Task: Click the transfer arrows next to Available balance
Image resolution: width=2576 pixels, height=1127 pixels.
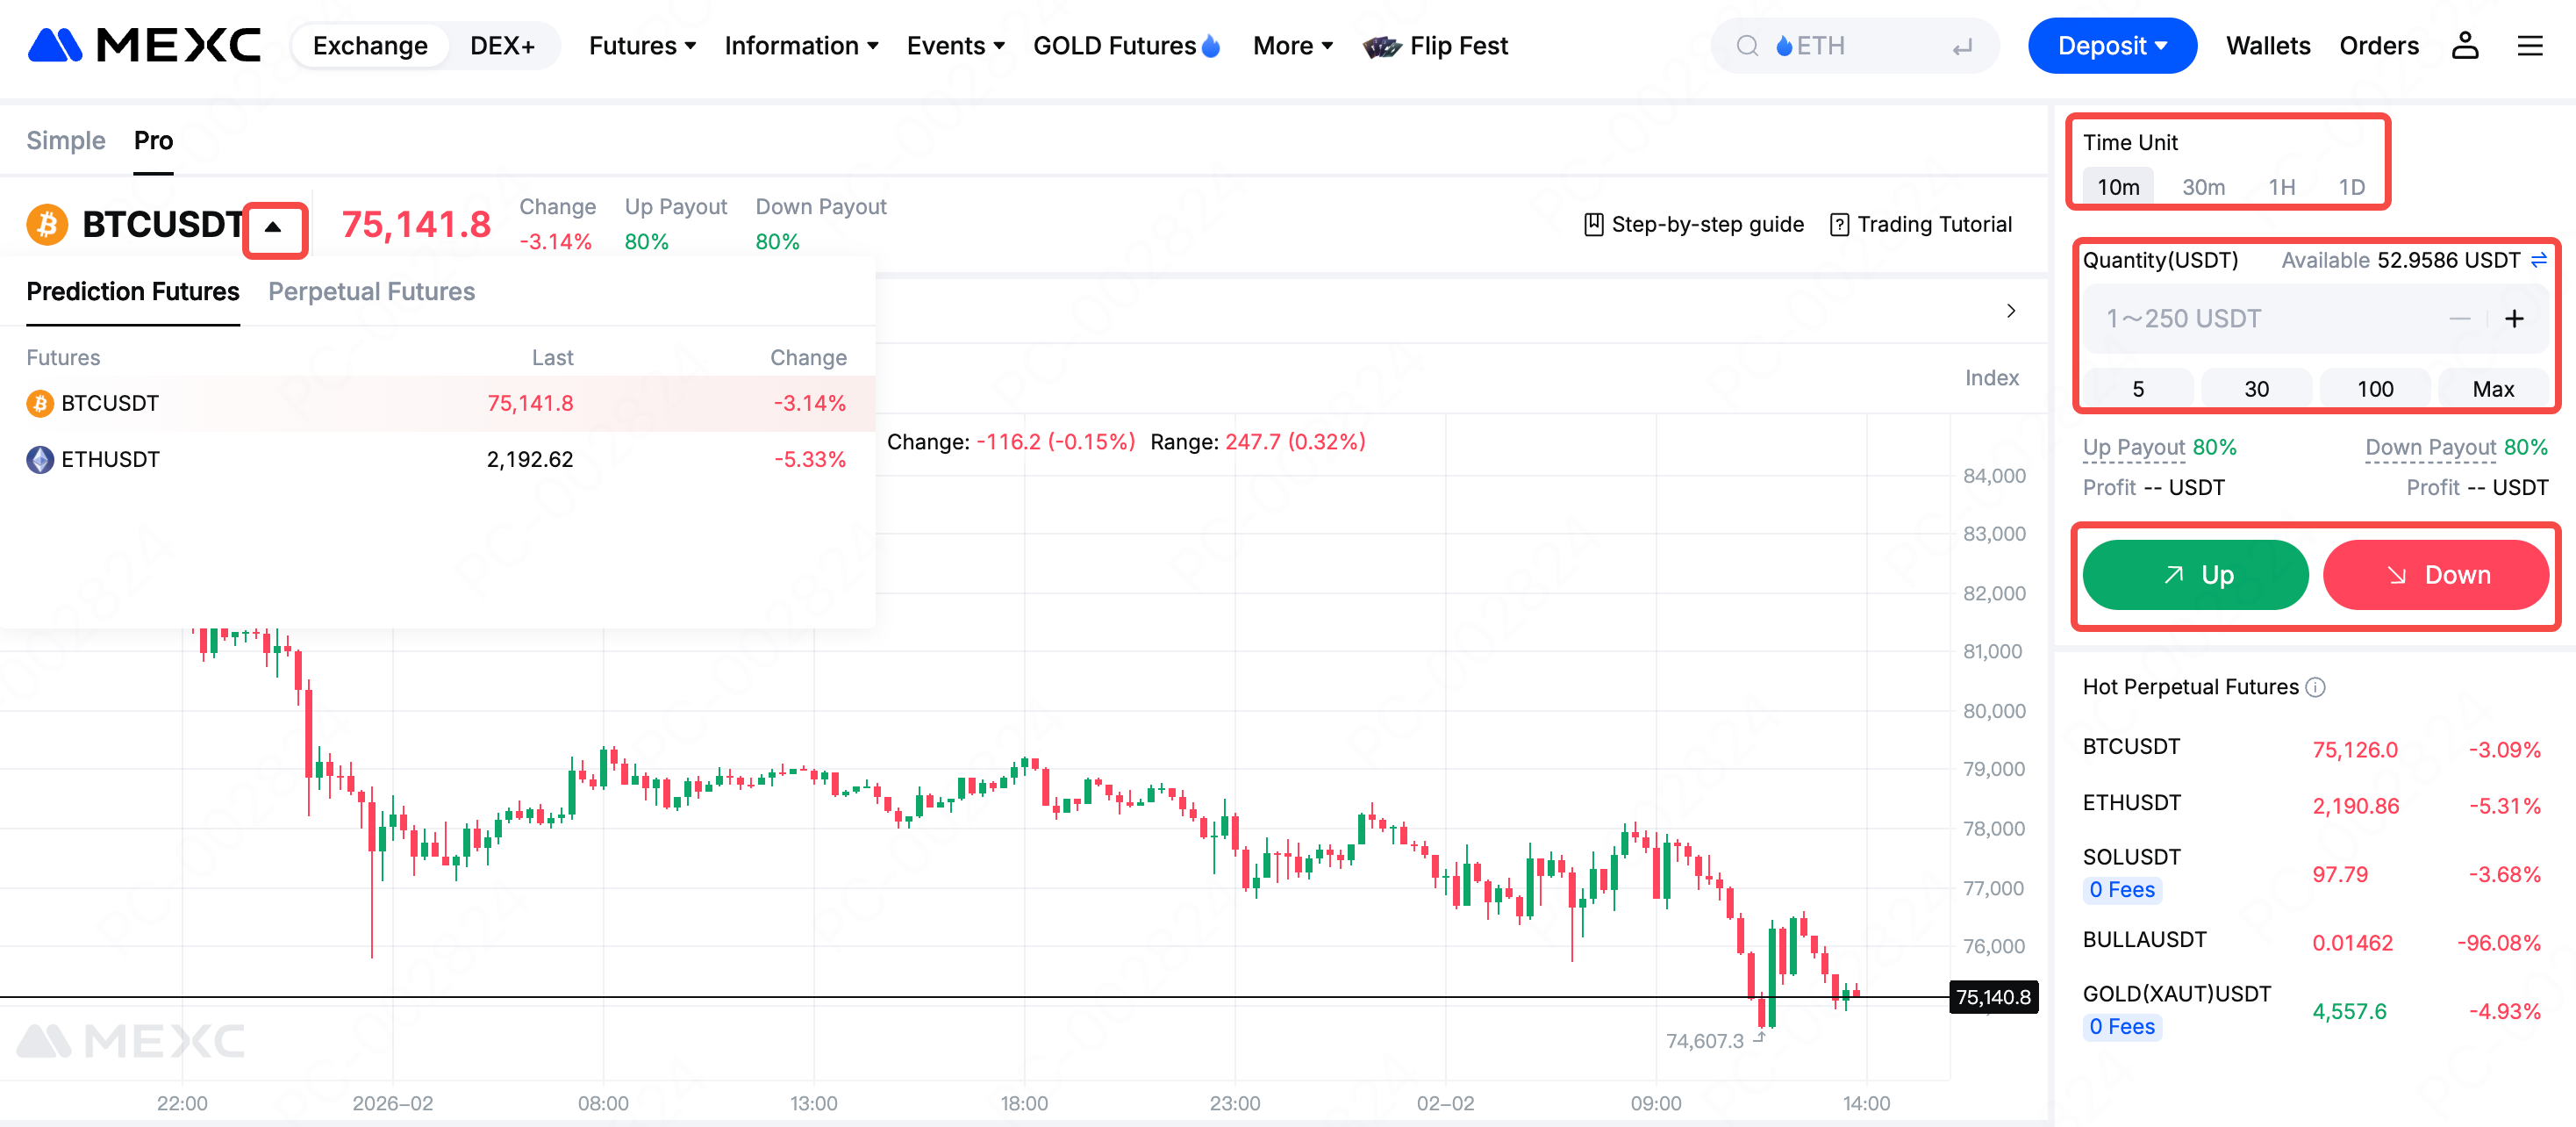Action: (2538, 260)
